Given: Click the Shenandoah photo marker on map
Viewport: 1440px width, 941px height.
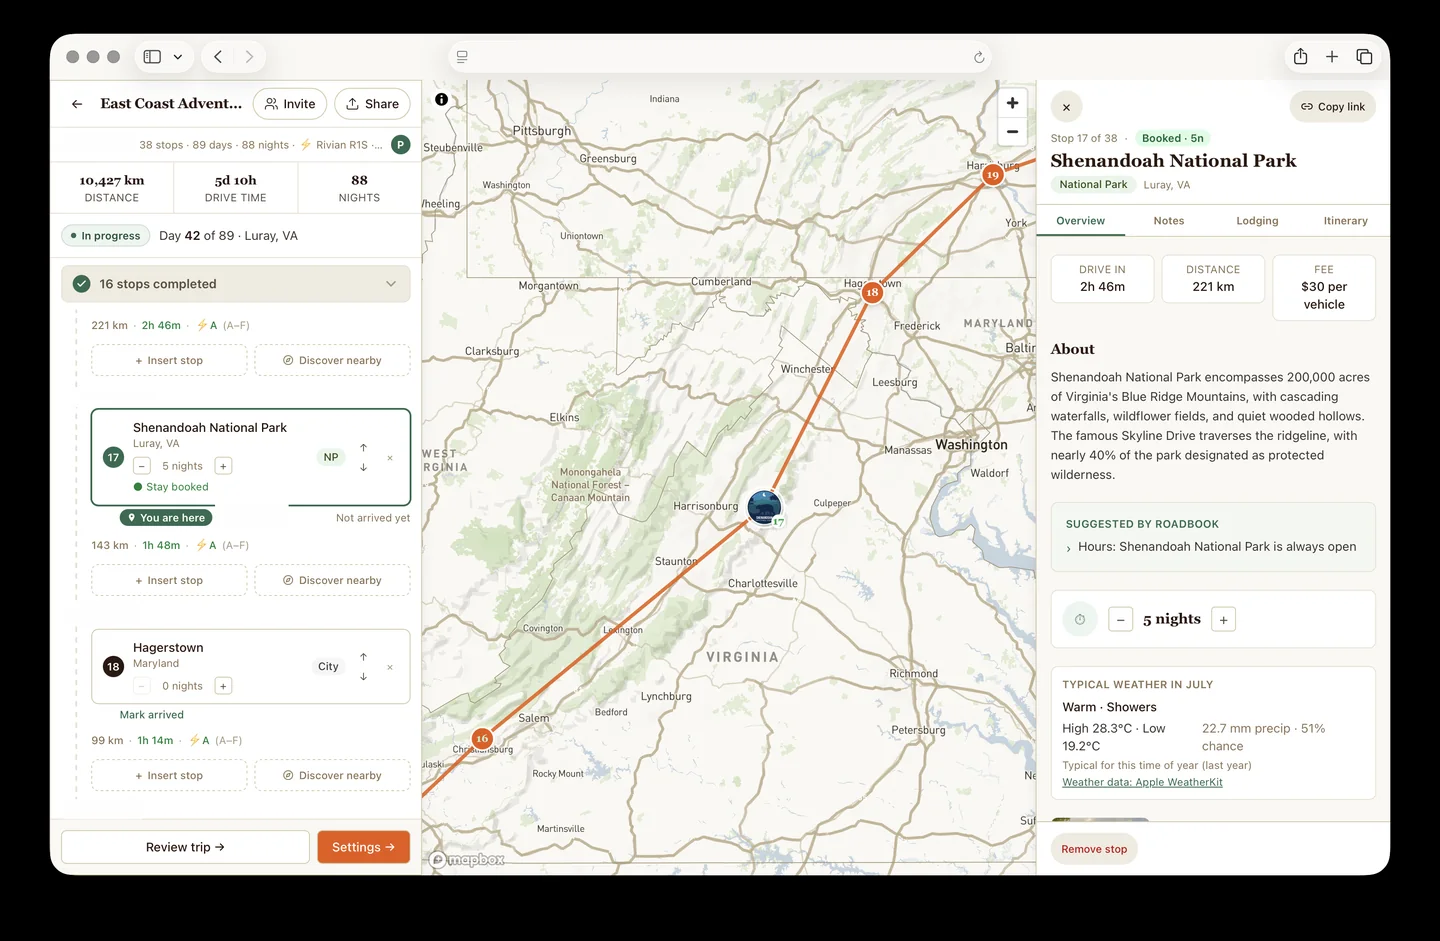Looking at the screenshot, I should tap(764, 507).
